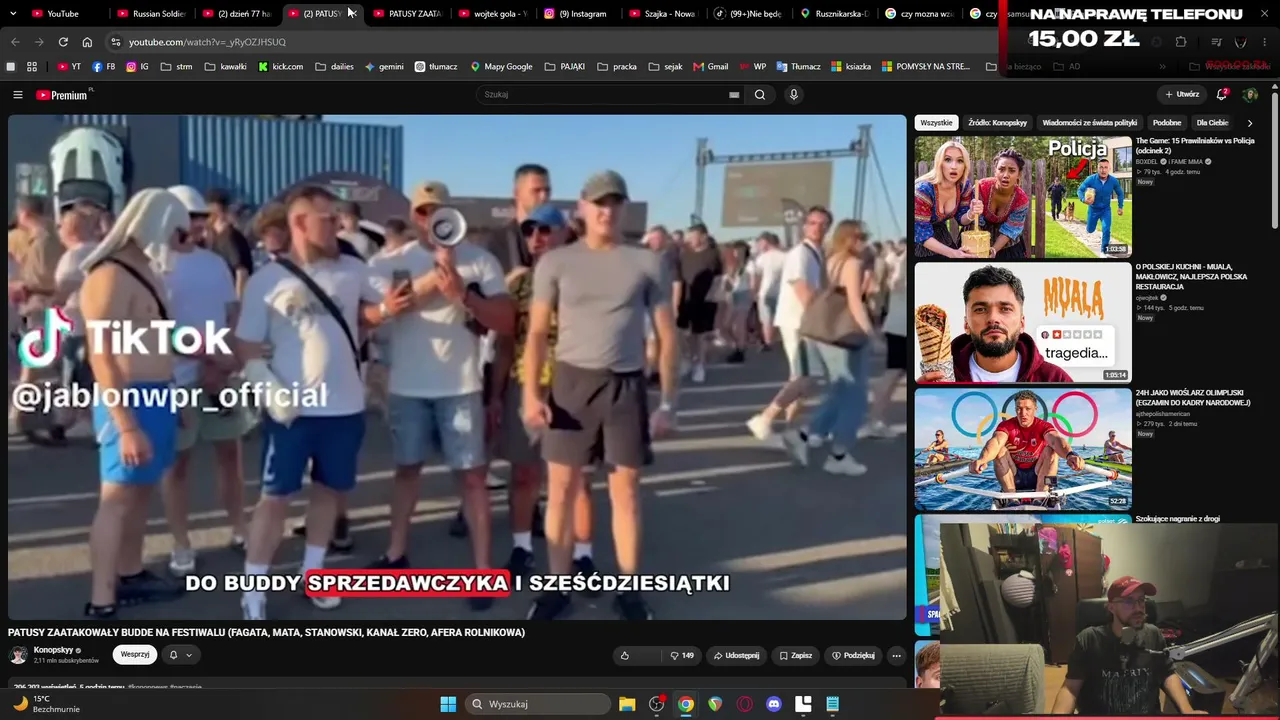The height and width of the screenshot is (720, 1280).
Task: Open the Gmail bookmark
Action: coord(711,67)
